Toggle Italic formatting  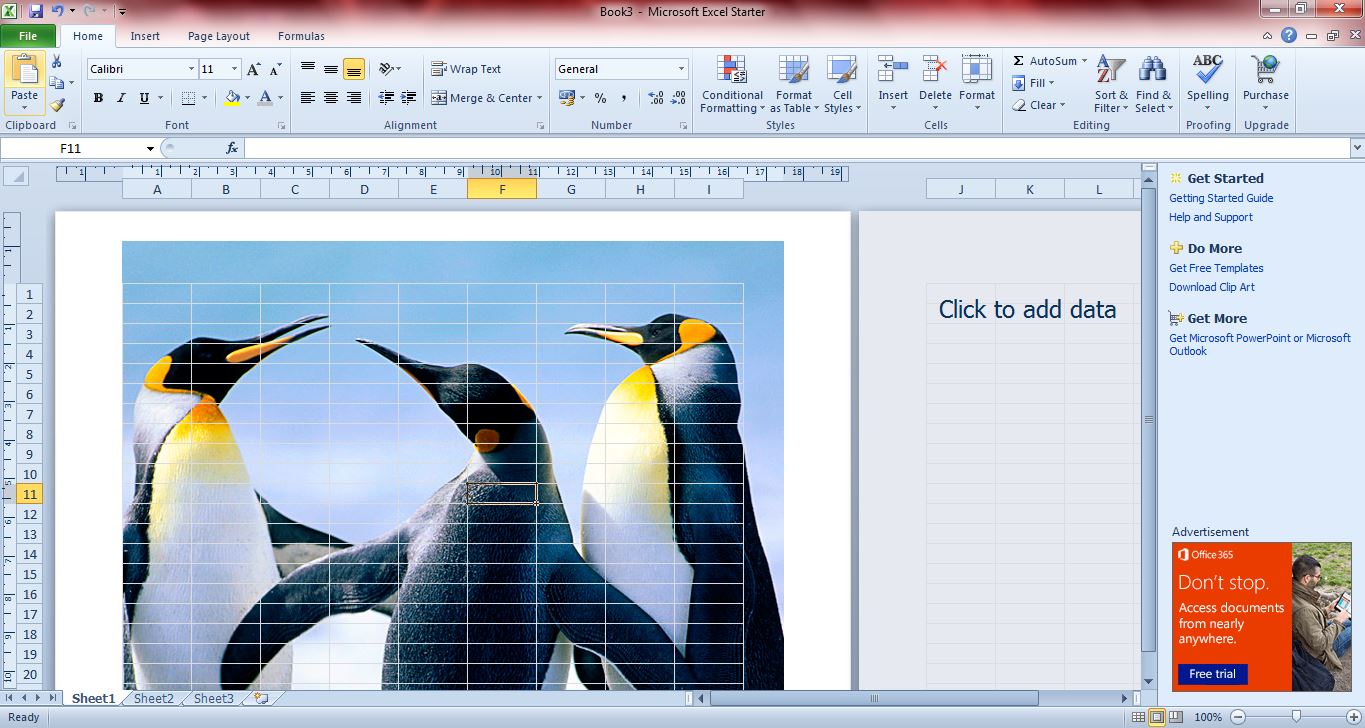click(x=121, y=98)
